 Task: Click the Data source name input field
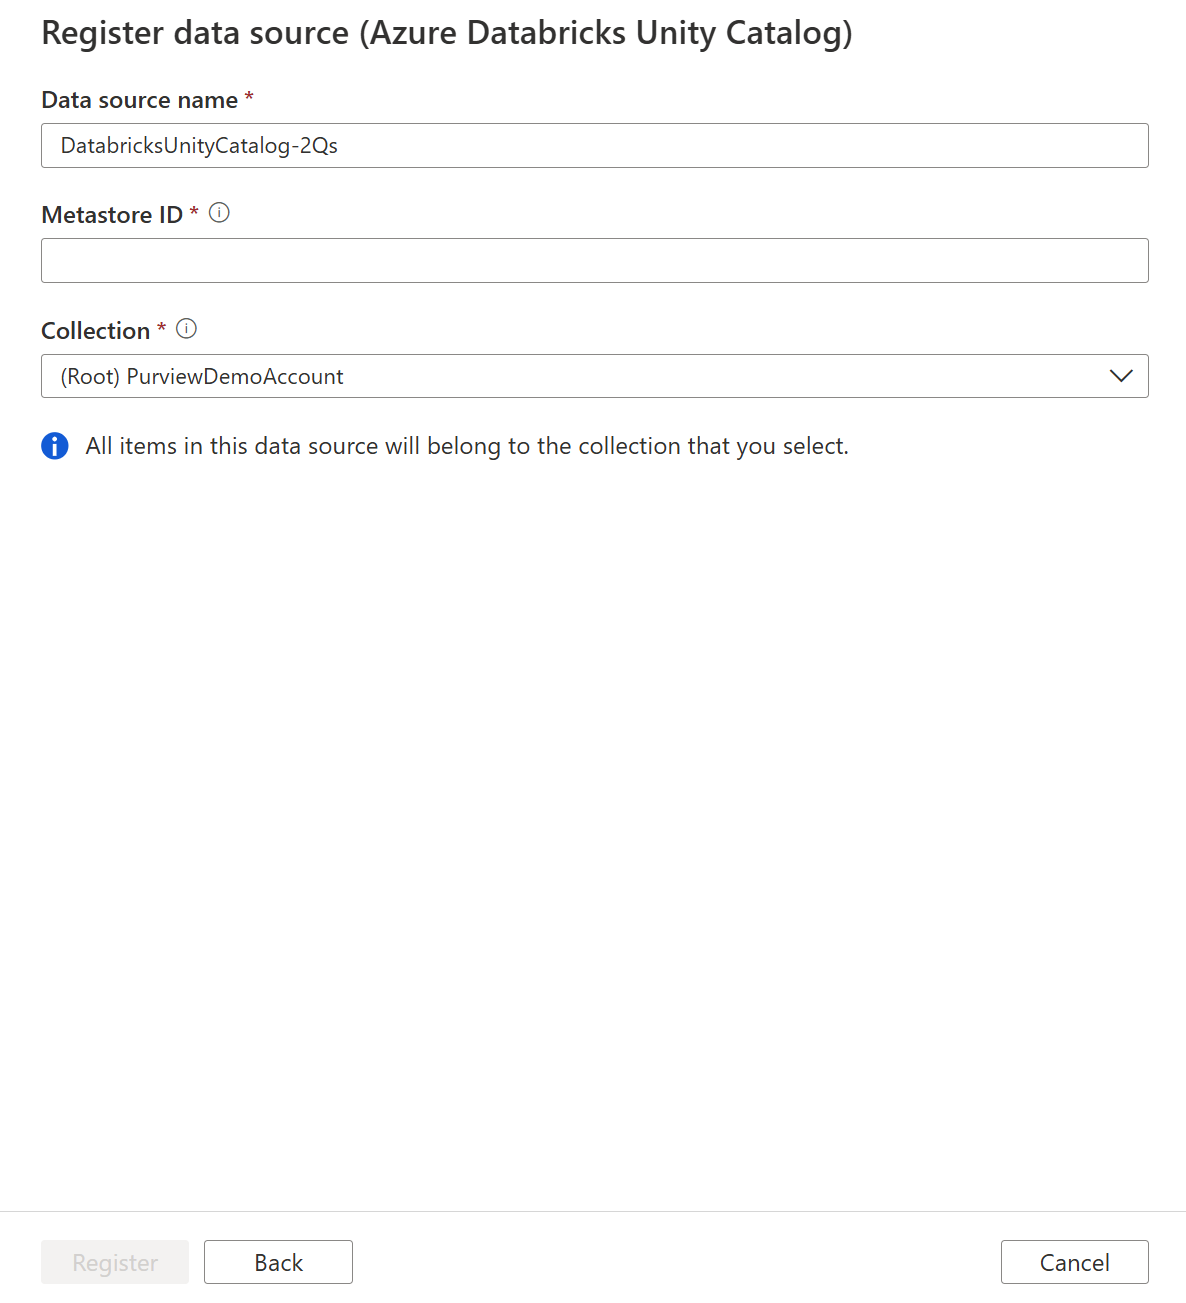click(594, 145)
